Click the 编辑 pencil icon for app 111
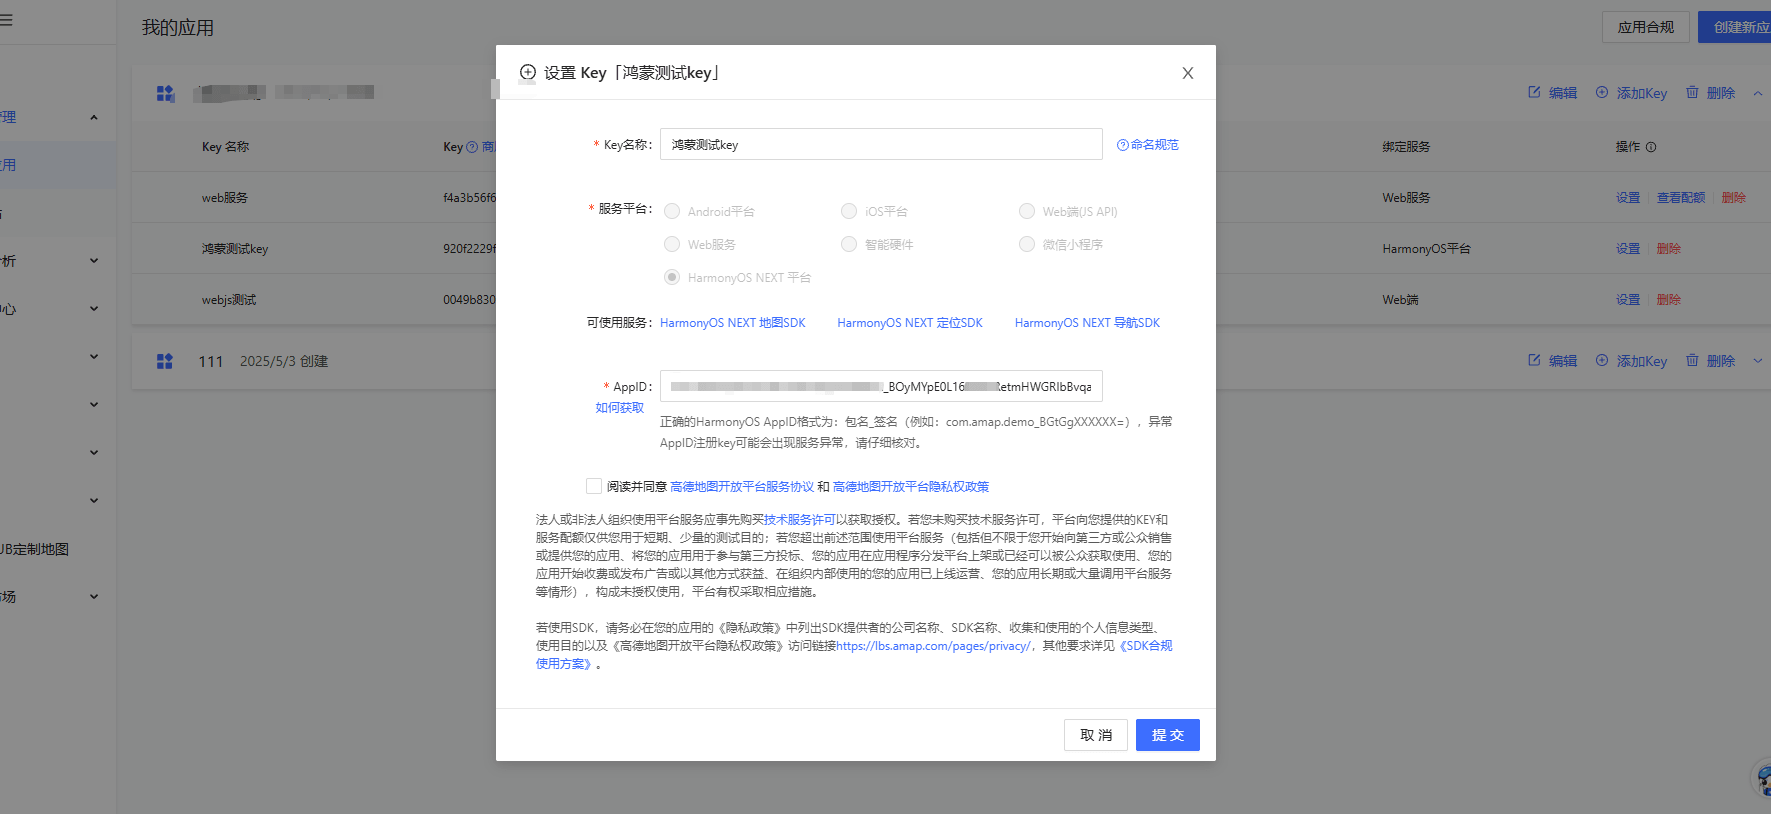This screenshot has height=814, width=1771. (x=1534, y=360)
